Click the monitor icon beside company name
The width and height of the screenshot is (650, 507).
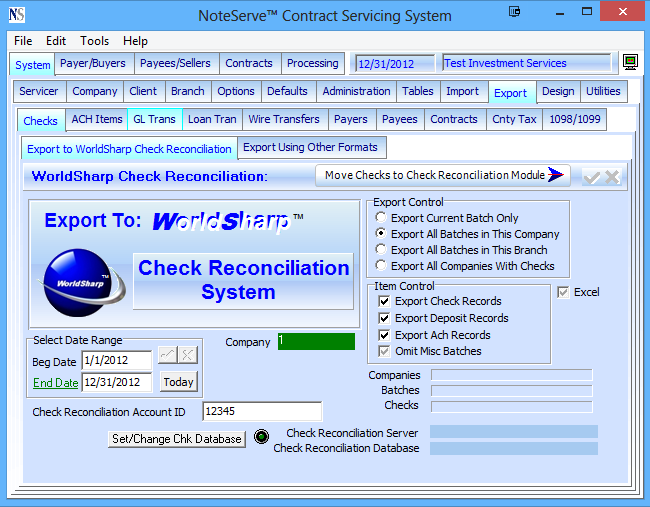630,63
